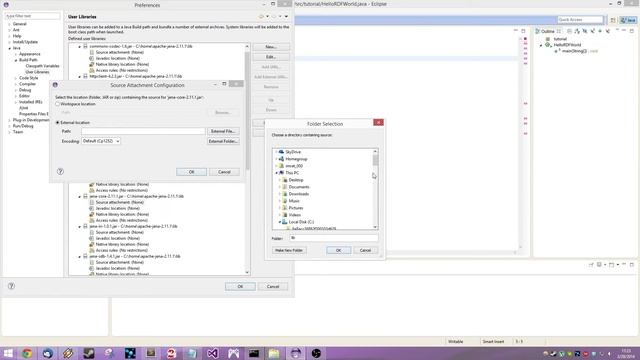This screenshot has width=640, height=360.
Task: Collapse Build Path in Preferences tree
Action: [x=16, y=60]
